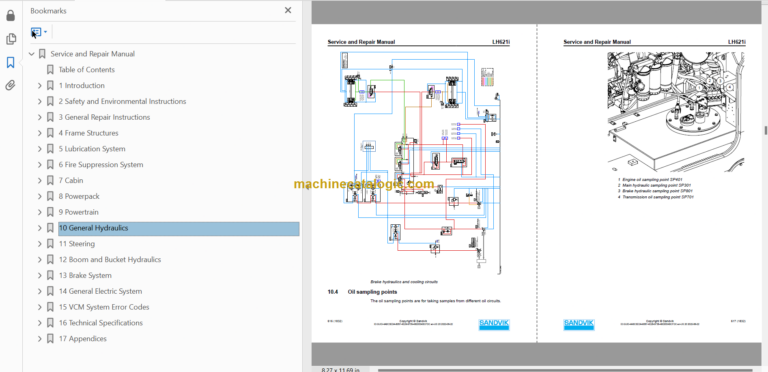This screenshot has width=768, height=372.
Task: Click the Sandvik logo on the left page
Action: pos(494,325)
